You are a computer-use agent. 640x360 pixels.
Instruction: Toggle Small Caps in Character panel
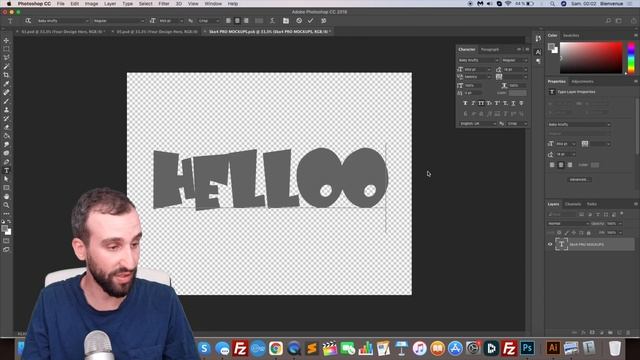click(x=489, y=103)
